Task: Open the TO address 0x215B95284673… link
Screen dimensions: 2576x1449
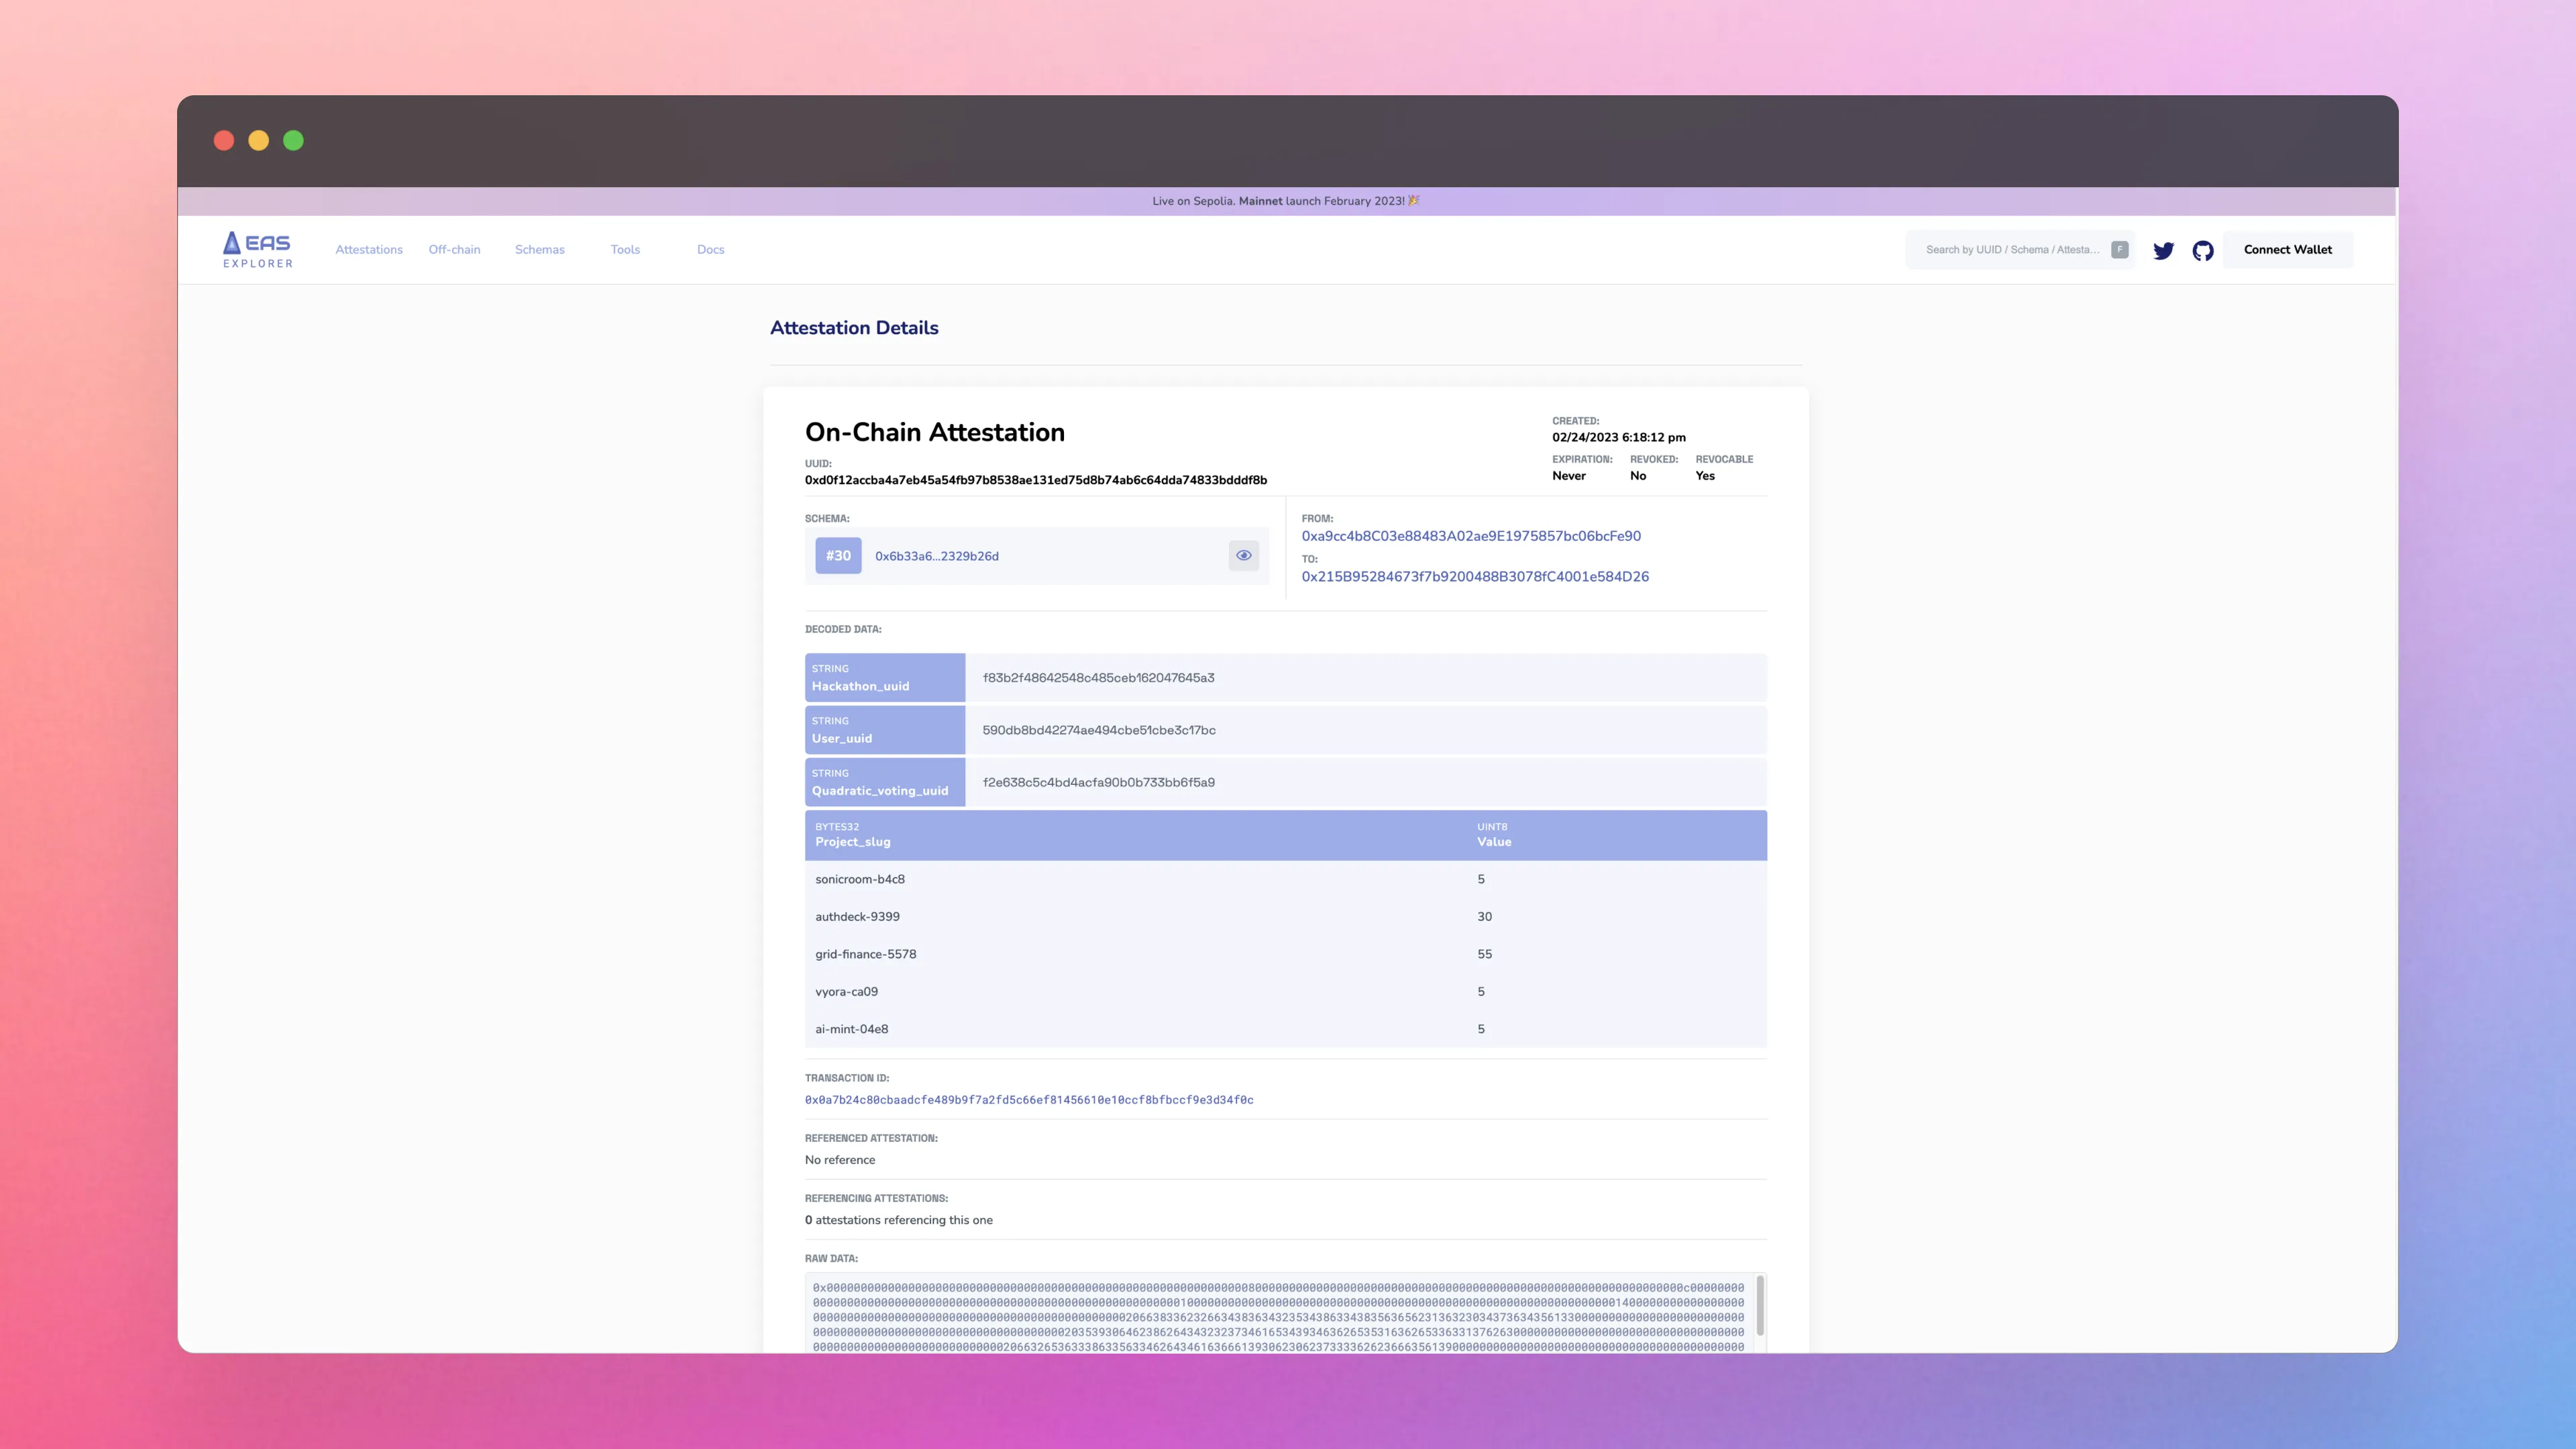Action: [x=1474, y=577]
